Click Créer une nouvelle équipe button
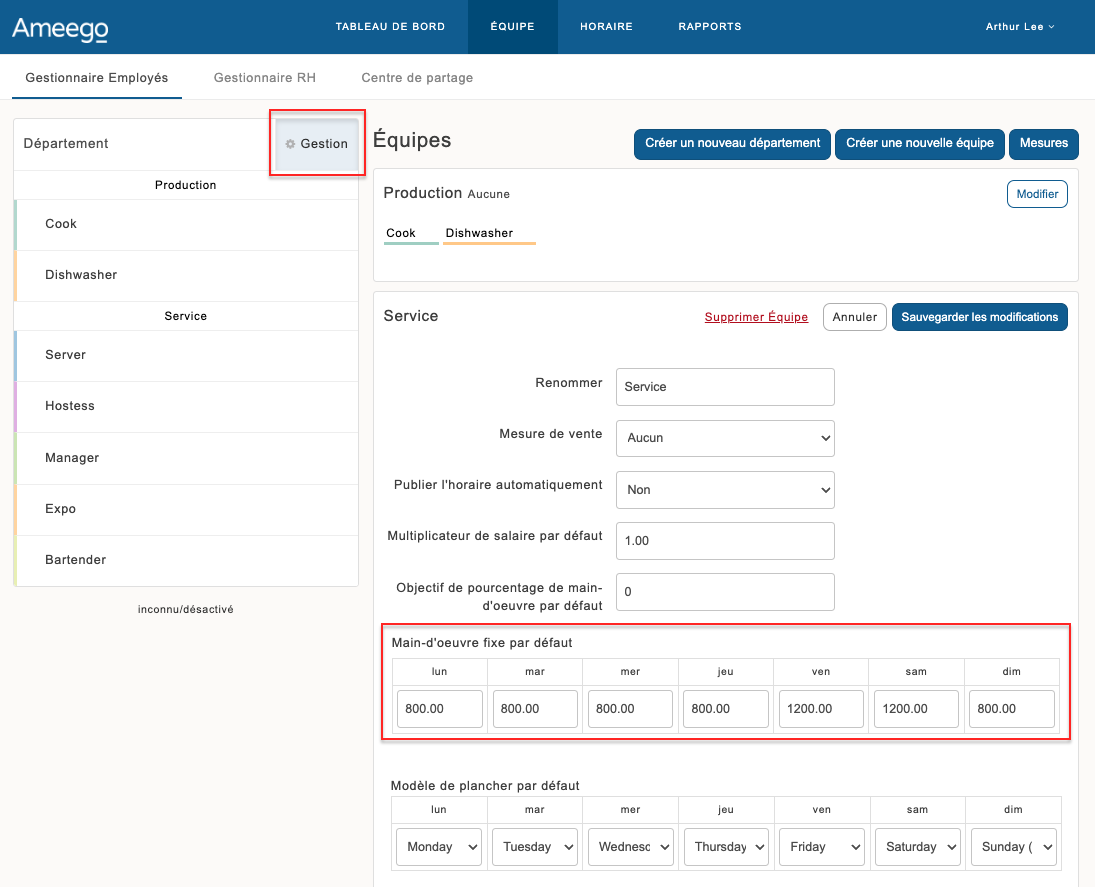Screen dimensions: 1095x887 click(x=920, y=144)
